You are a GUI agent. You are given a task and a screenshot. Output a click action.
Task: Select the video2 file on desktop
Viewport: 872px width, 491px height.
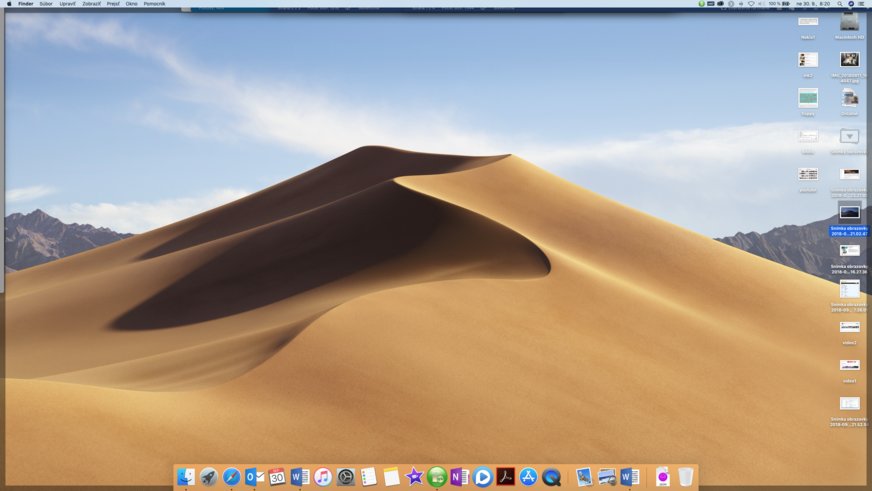(x=850, y=328)
